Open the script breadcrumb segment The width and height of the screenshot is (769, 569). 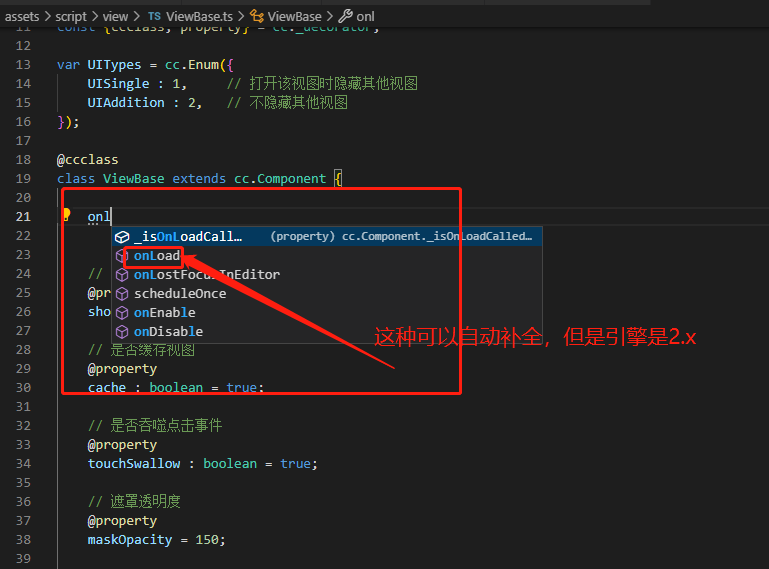pos(71,17)
